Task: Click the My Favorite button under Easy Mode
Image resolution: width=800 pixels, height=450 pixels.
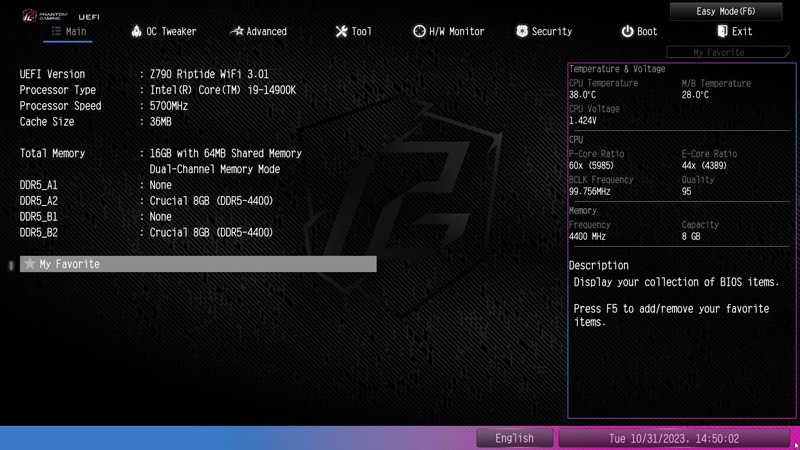Action: pyautogui.click(x=728, y=52)
